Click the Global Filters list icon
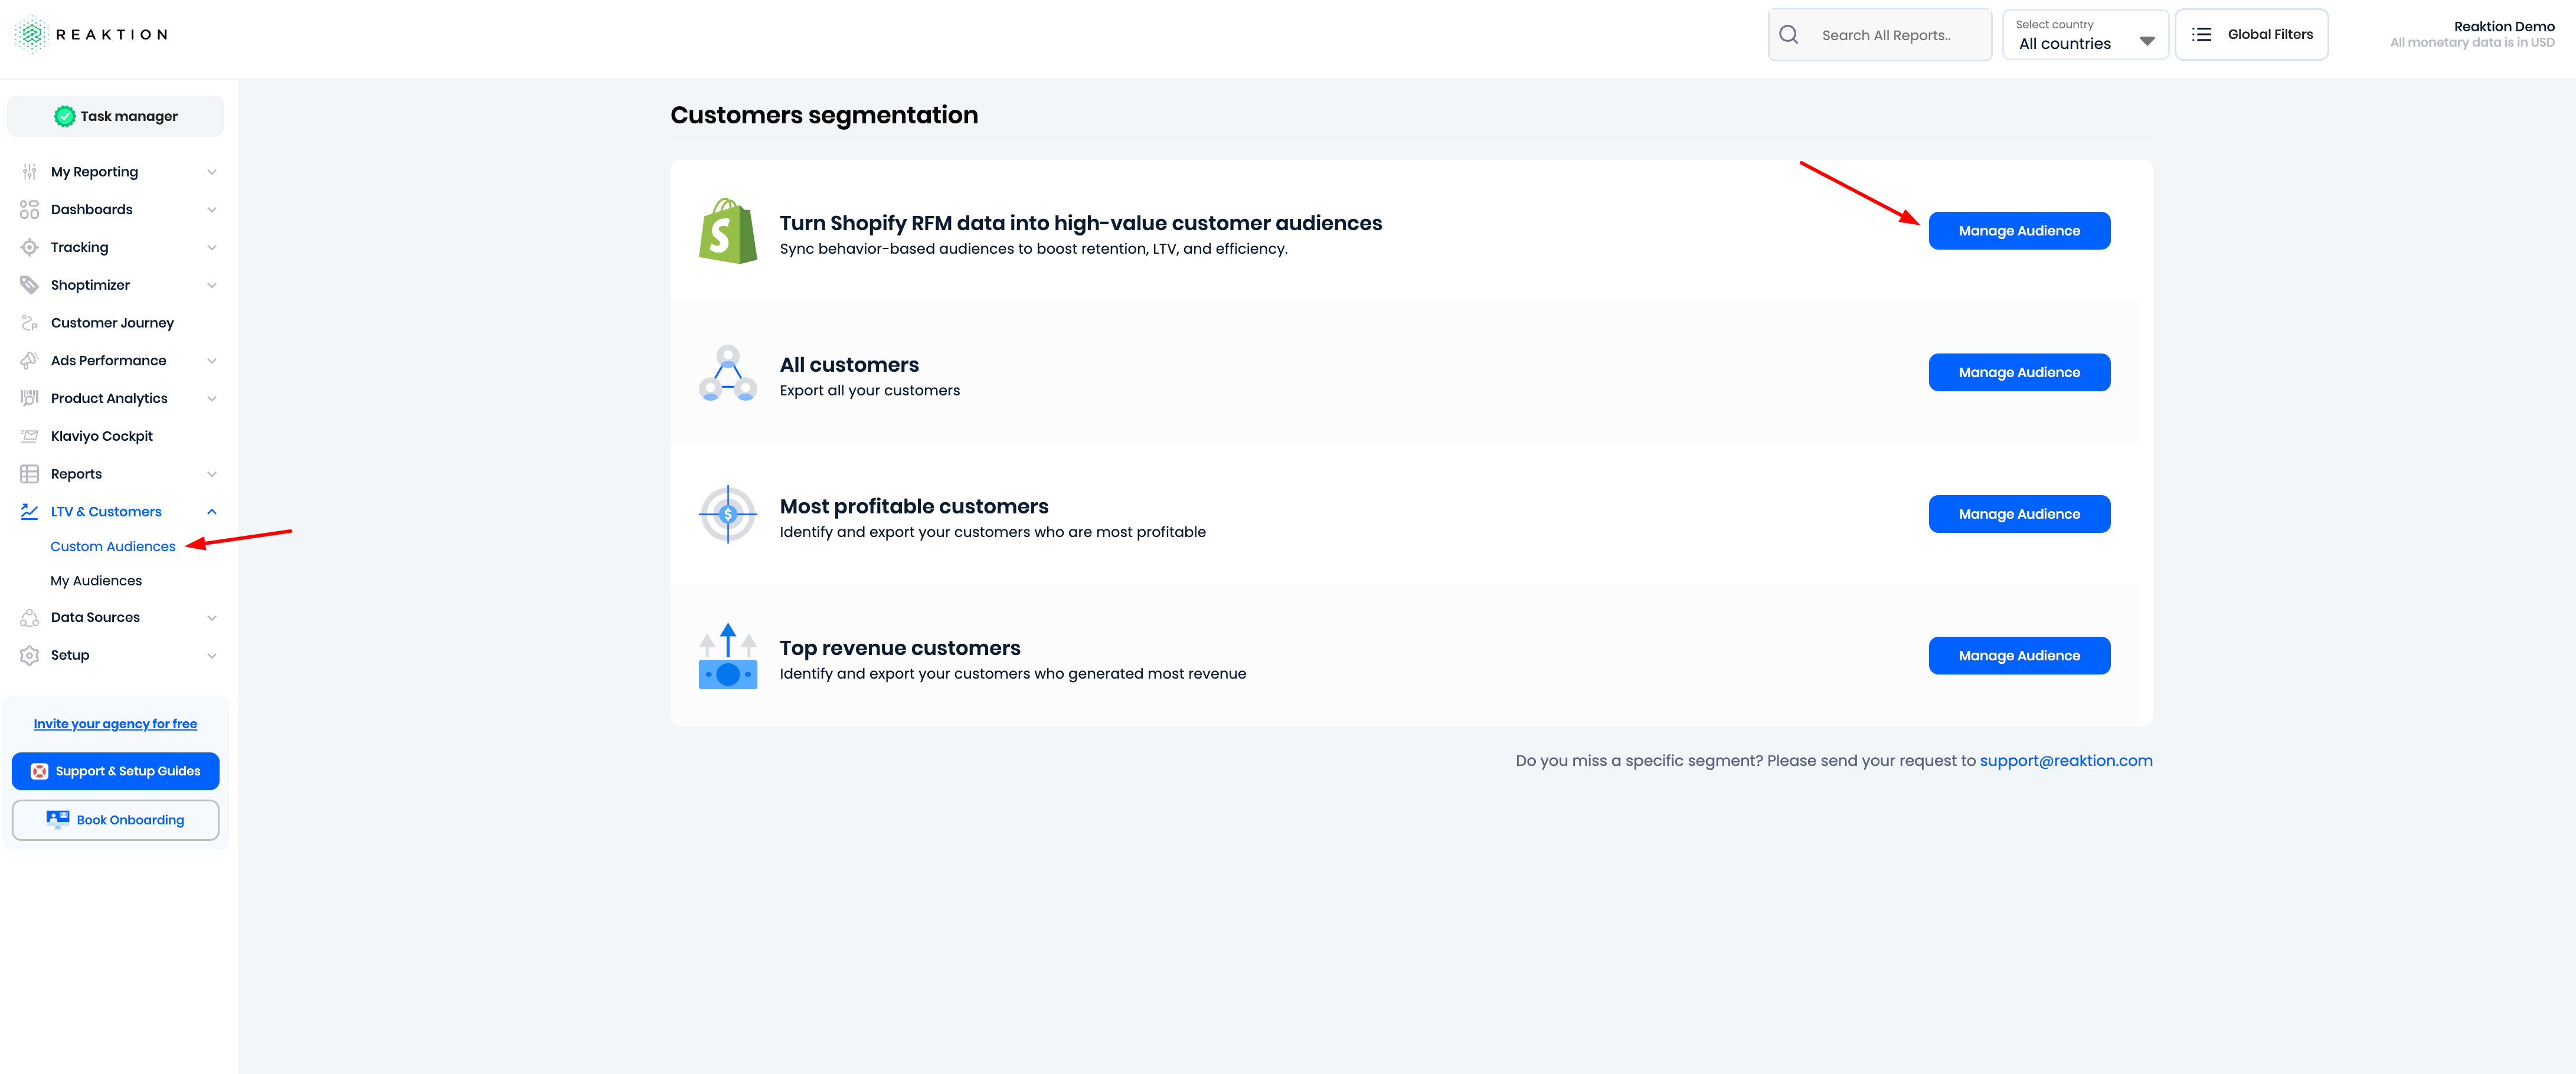Viewport: 2576px width, 1074px height. click(2201, 34)
